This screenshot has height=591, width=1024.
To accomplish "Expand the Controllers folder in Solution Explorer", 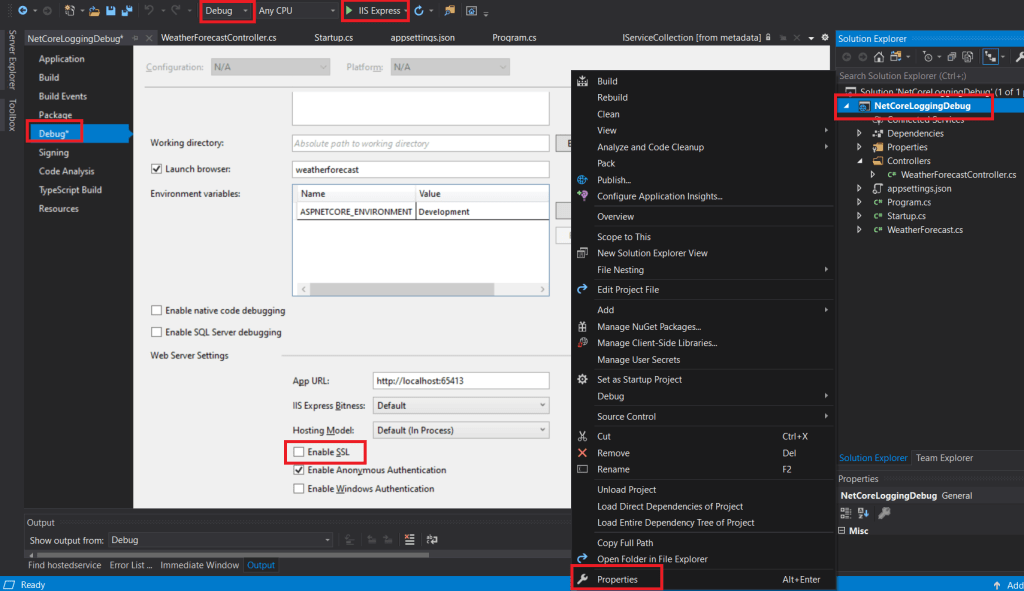I will point(860,161).
